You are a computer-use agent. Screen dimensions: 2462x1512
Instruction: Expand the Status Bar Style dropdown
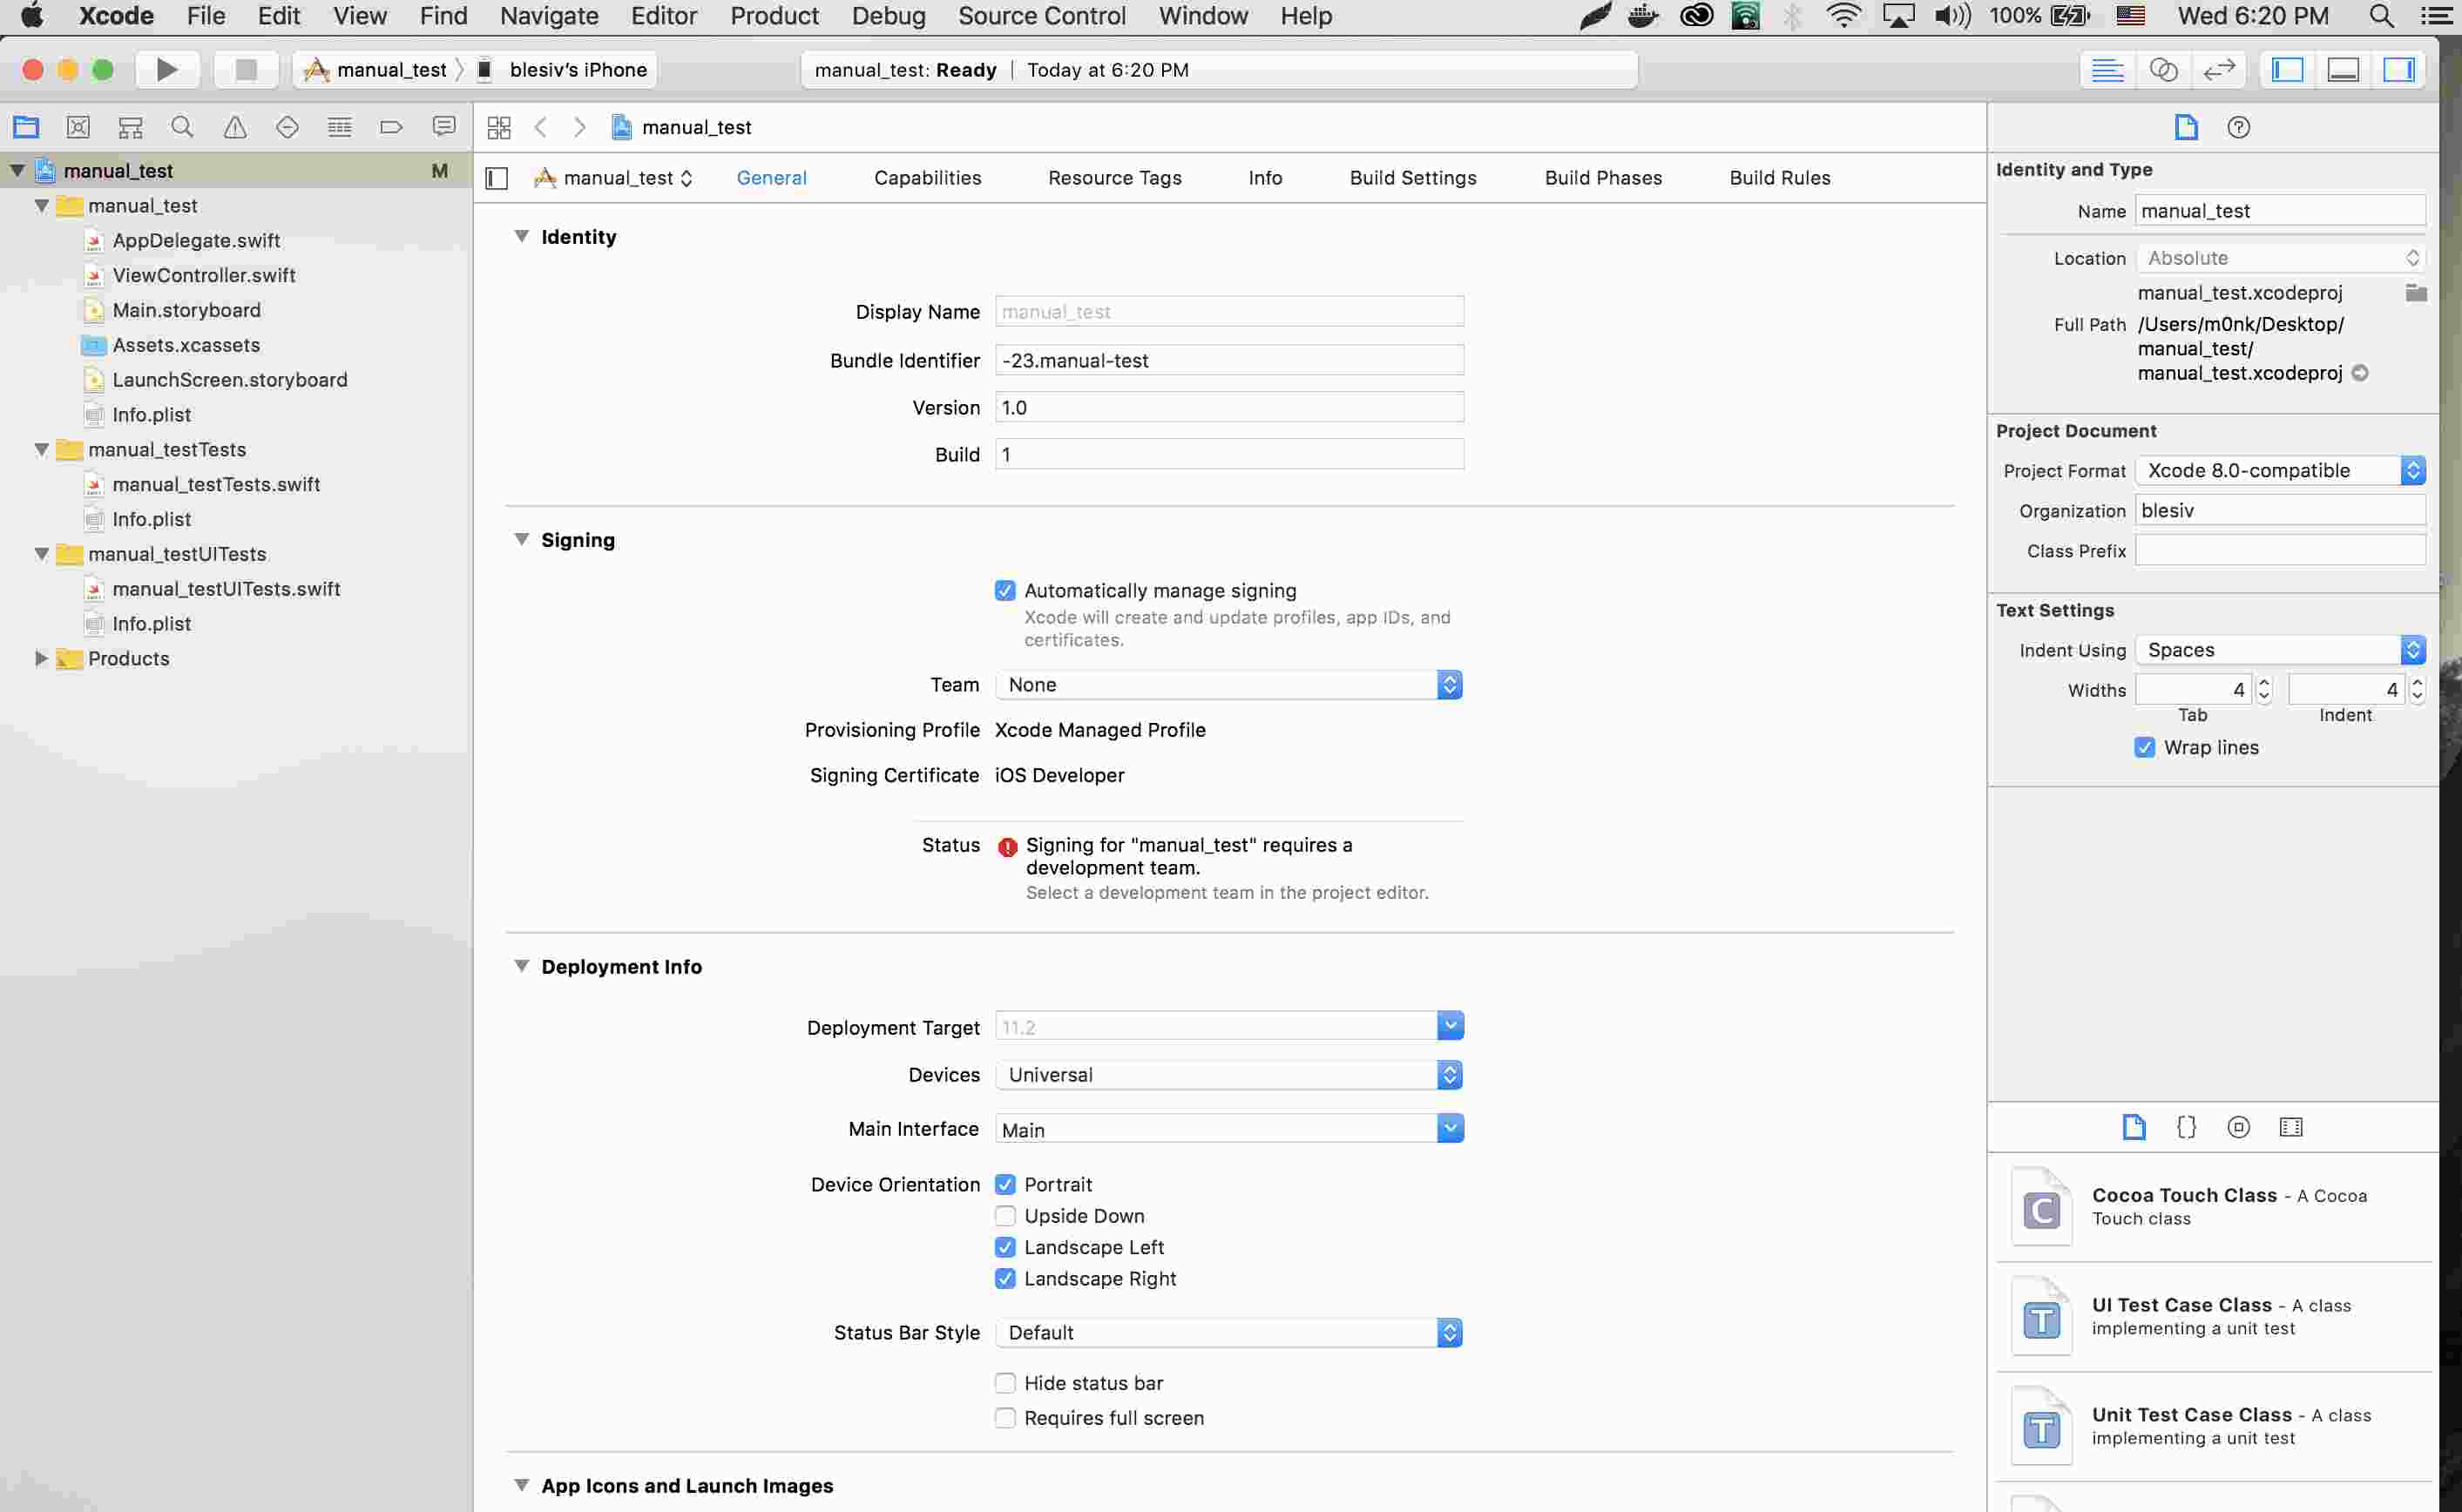click(x=1449, y=1331)
